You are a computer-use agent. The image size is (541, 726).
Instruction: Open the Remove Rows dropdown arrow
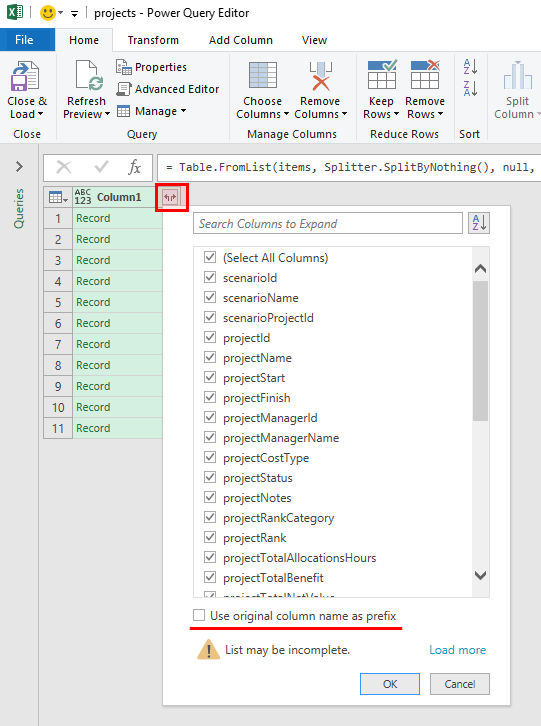(440, 114)
